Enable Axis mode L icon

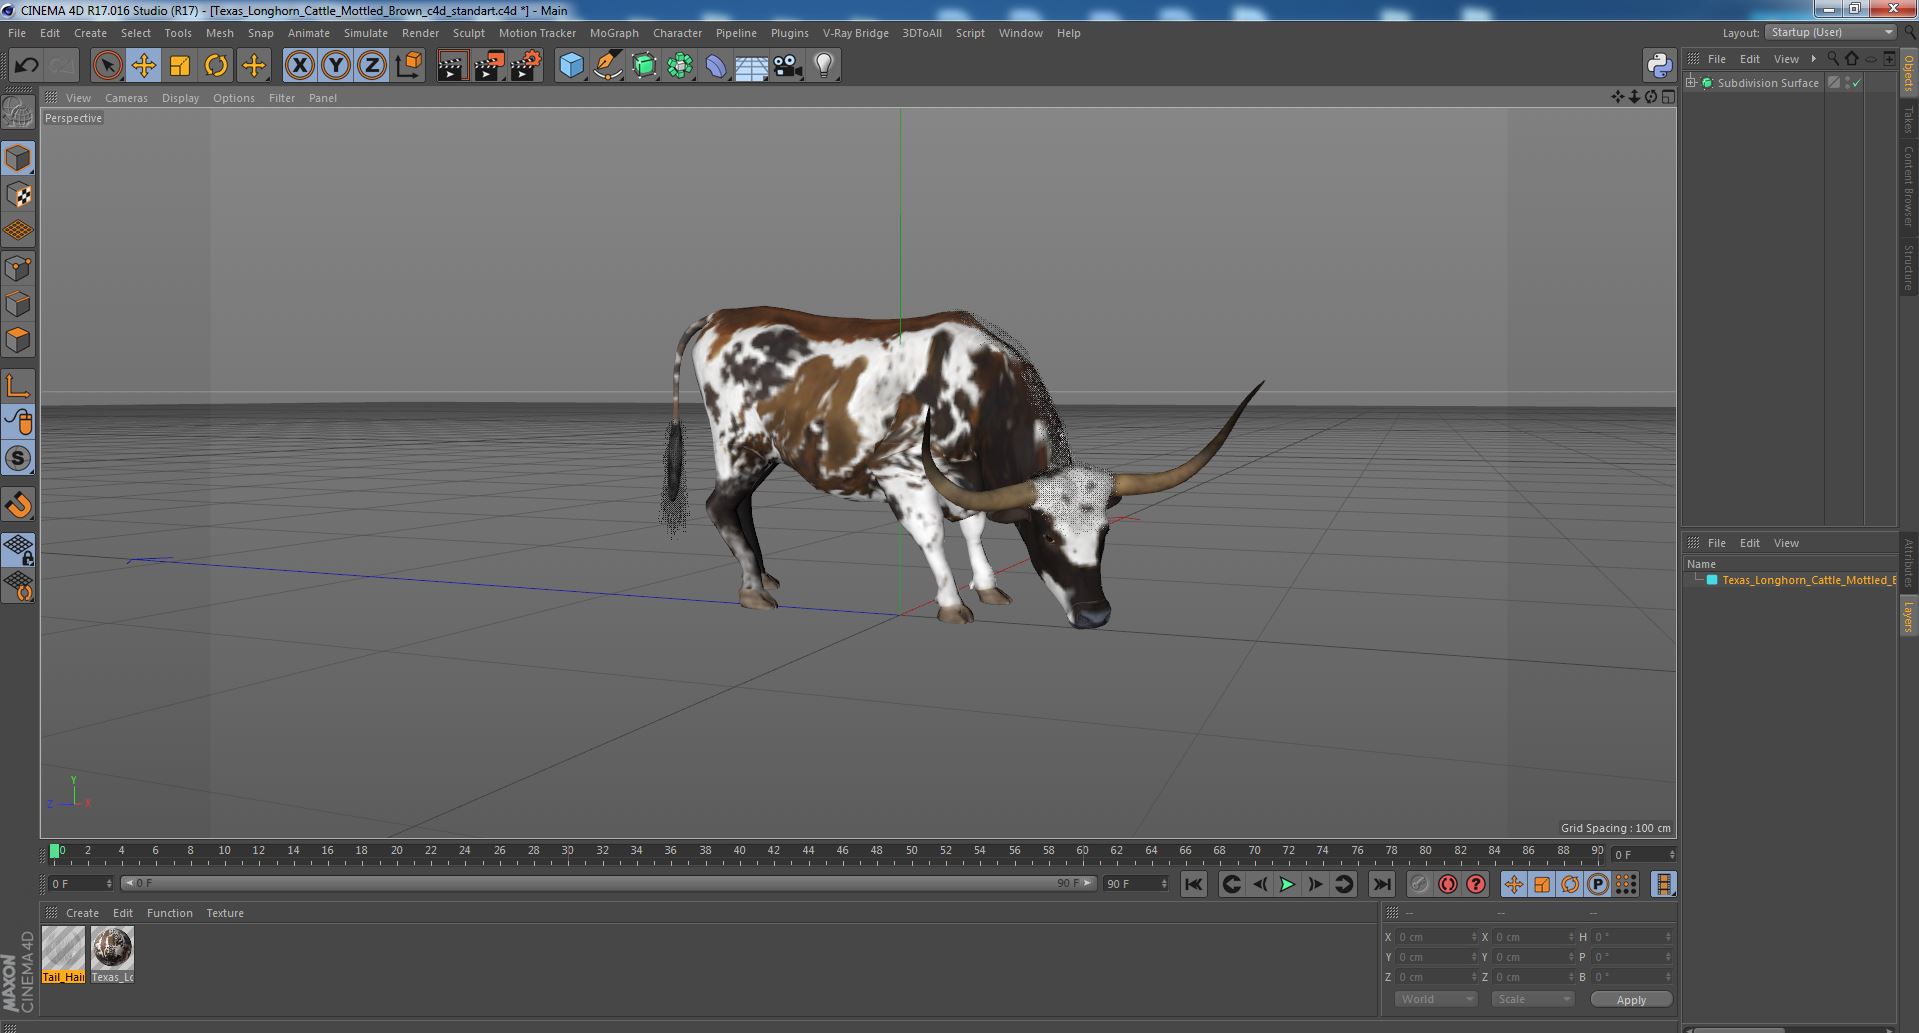(18, 386)
